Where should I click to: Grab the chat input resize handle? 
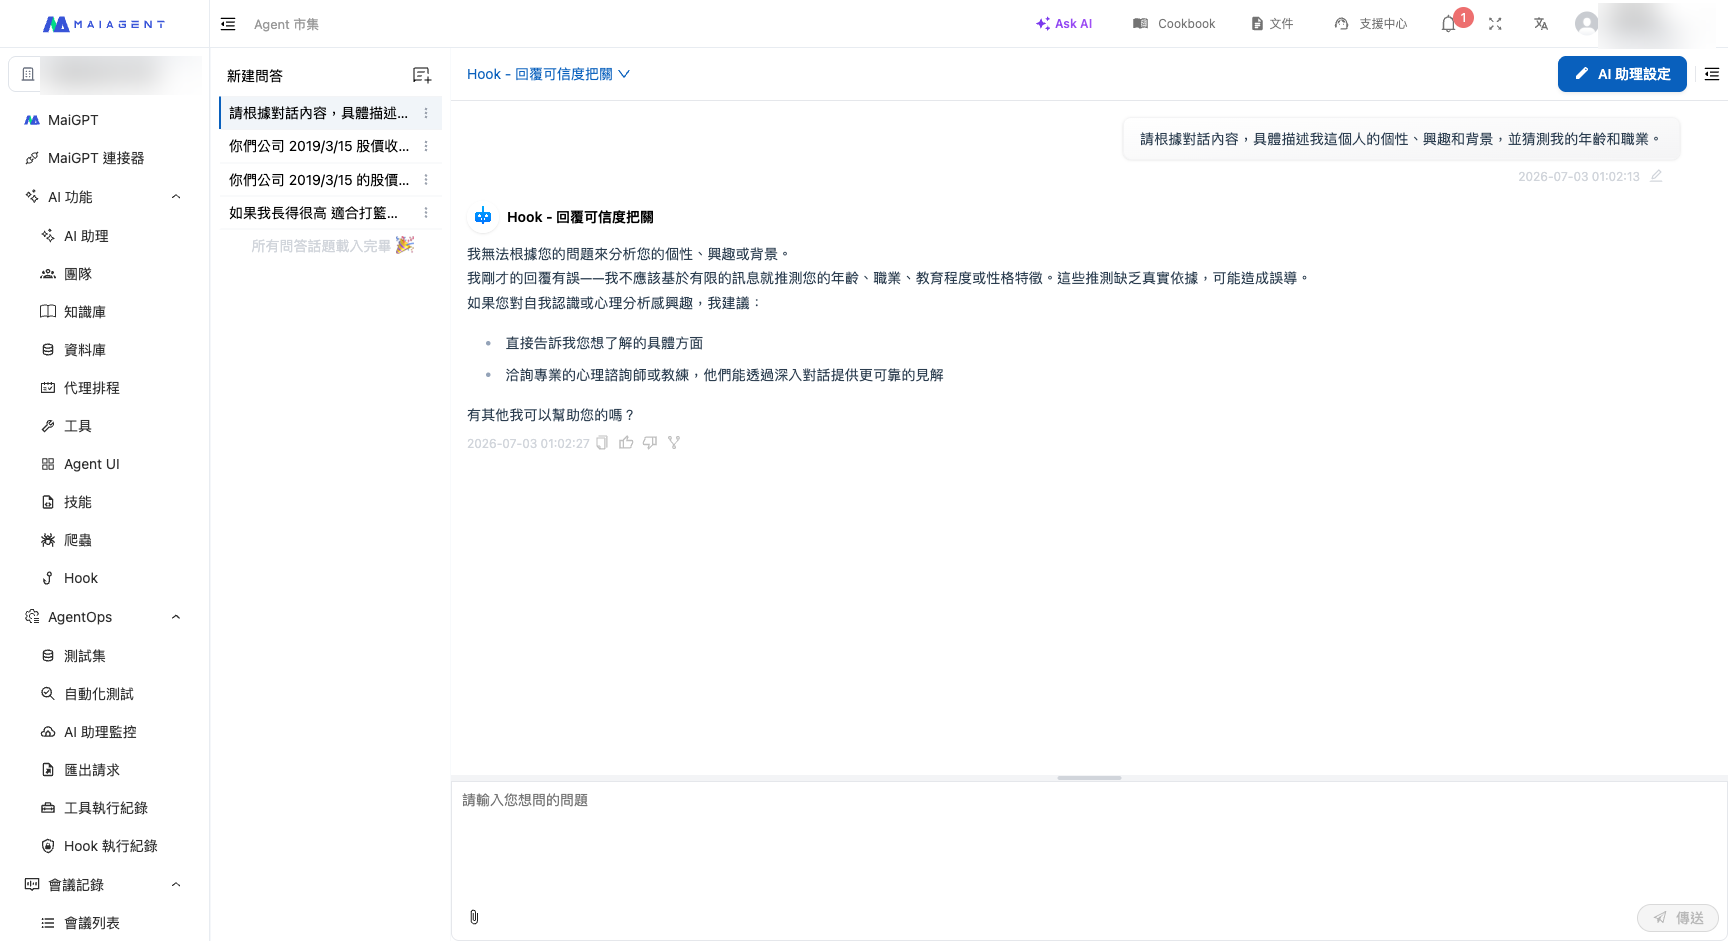[1089, 778]
